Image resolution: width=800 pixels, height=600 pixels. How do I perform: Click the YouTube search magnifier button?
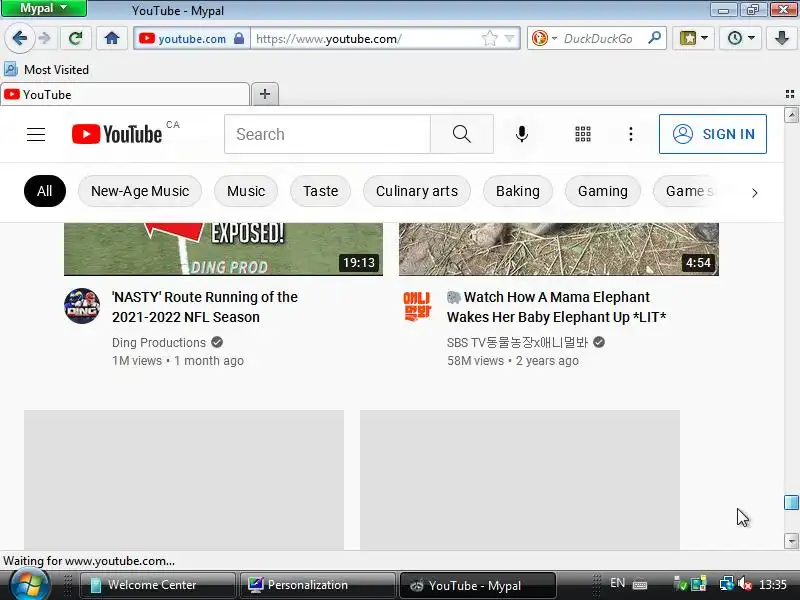[462, 134]
